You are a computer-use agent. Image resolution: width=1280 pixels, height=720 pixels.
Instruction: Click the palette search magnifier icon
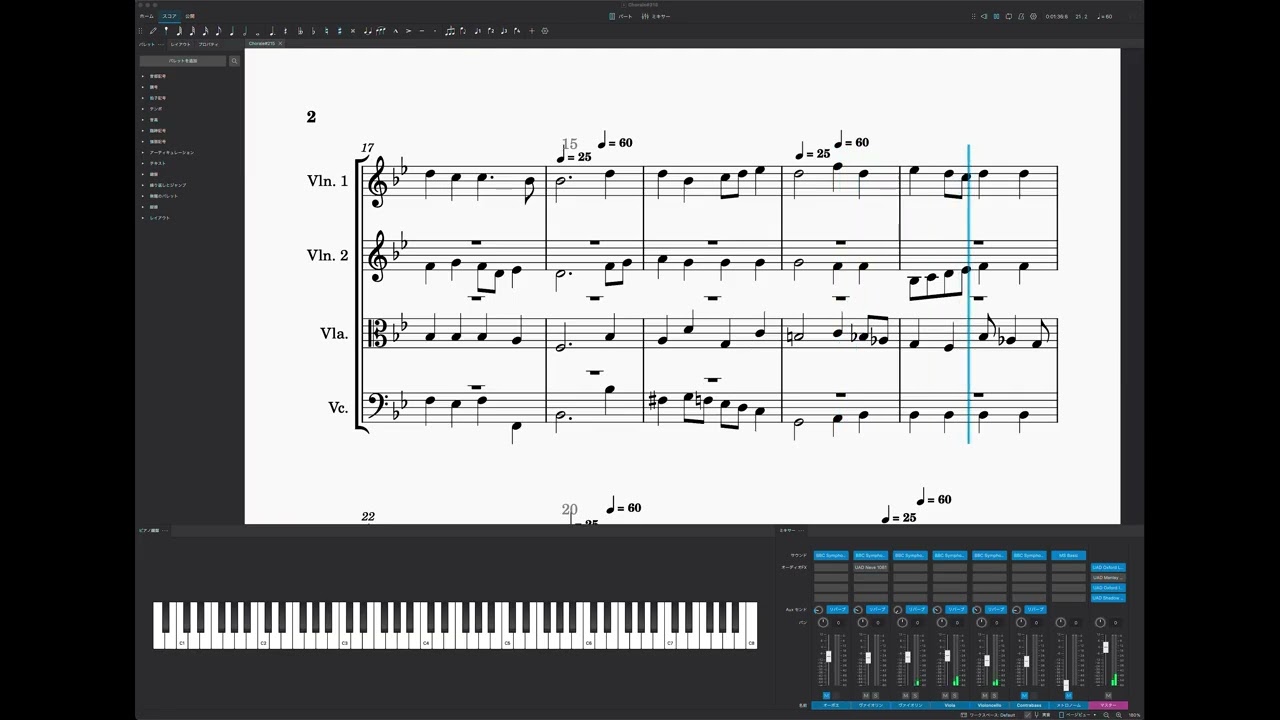(234, 61)
